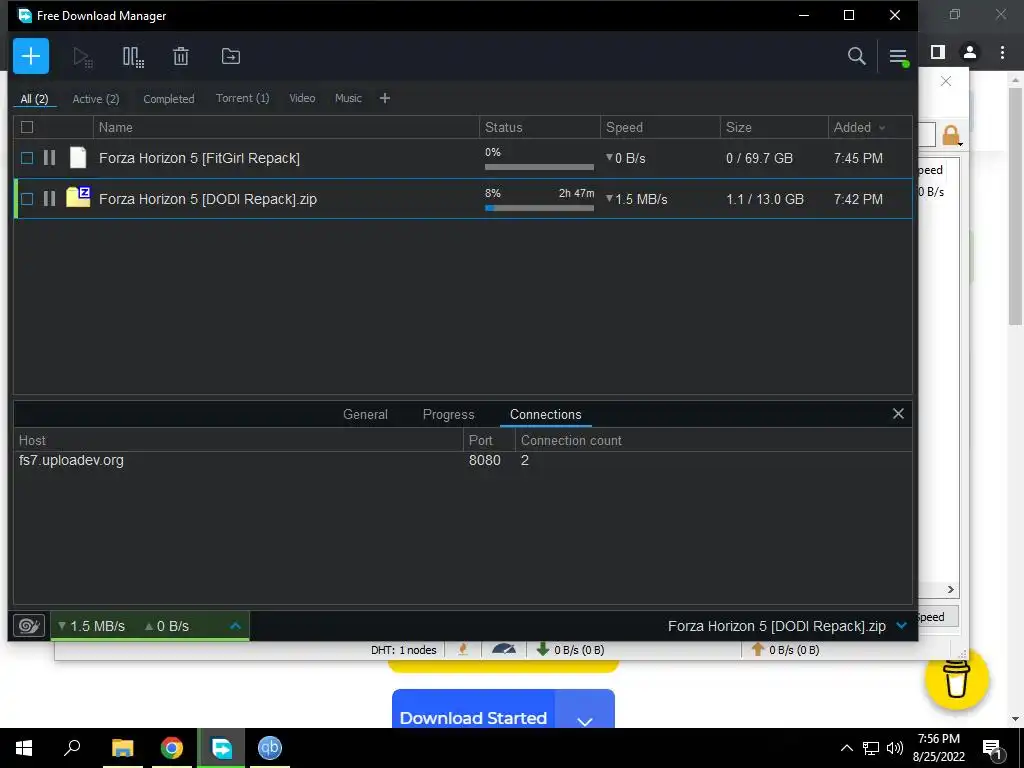The height and width of the screenshot is (768, 1024).
Task: Sort downloads by Name column header
Action: (x=286, y=127)
